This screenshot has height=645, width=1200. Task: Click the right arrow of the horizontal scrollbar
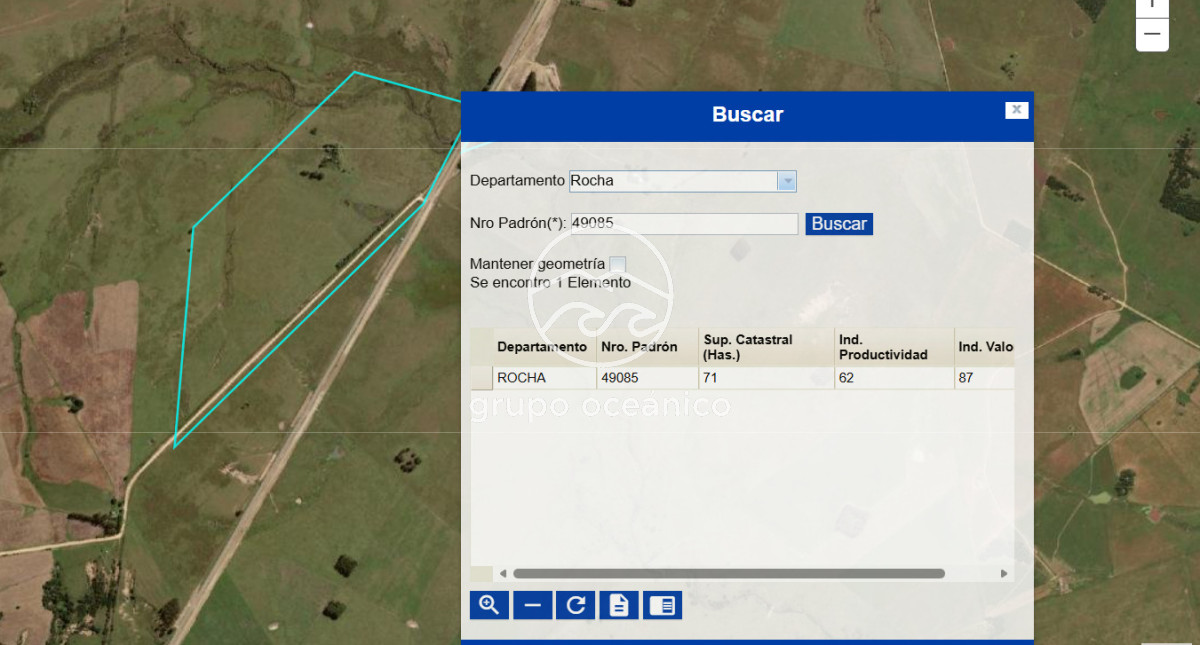click(1003, 573)
